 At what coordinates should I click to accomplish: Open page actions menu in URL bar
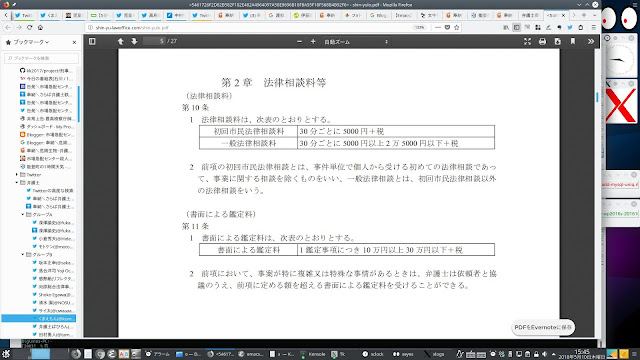(438, 27)
